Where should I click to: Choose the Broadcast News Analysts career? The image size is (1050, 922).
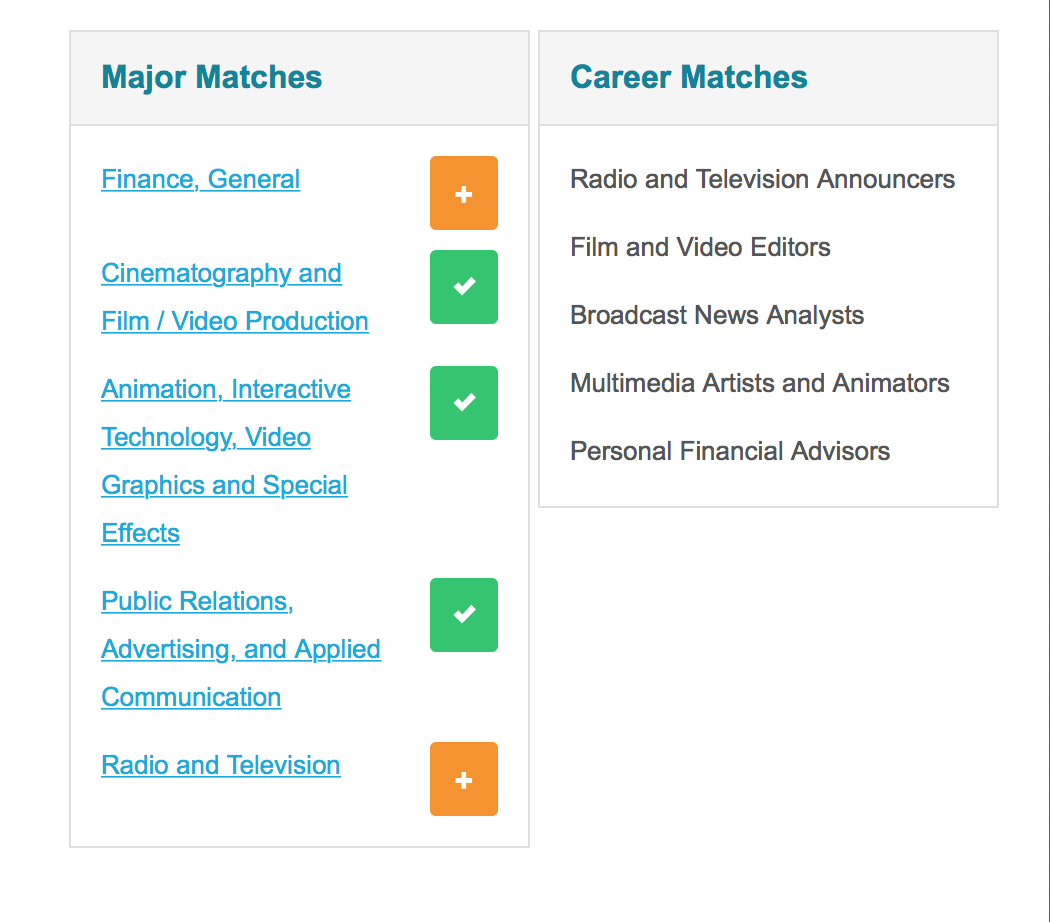coord(716,315)
